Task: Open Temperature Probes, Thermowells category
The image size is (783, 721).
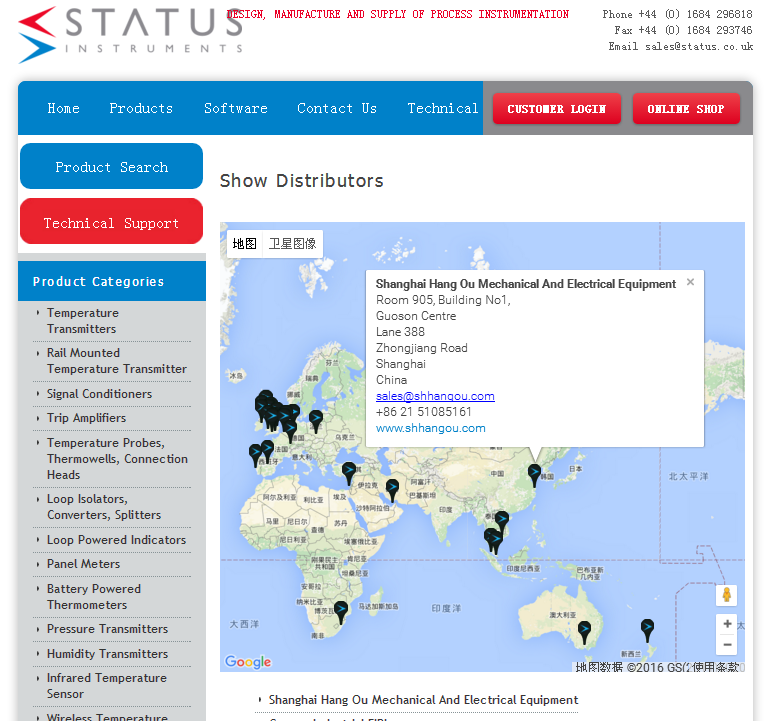Action: (x=117, y=458)
